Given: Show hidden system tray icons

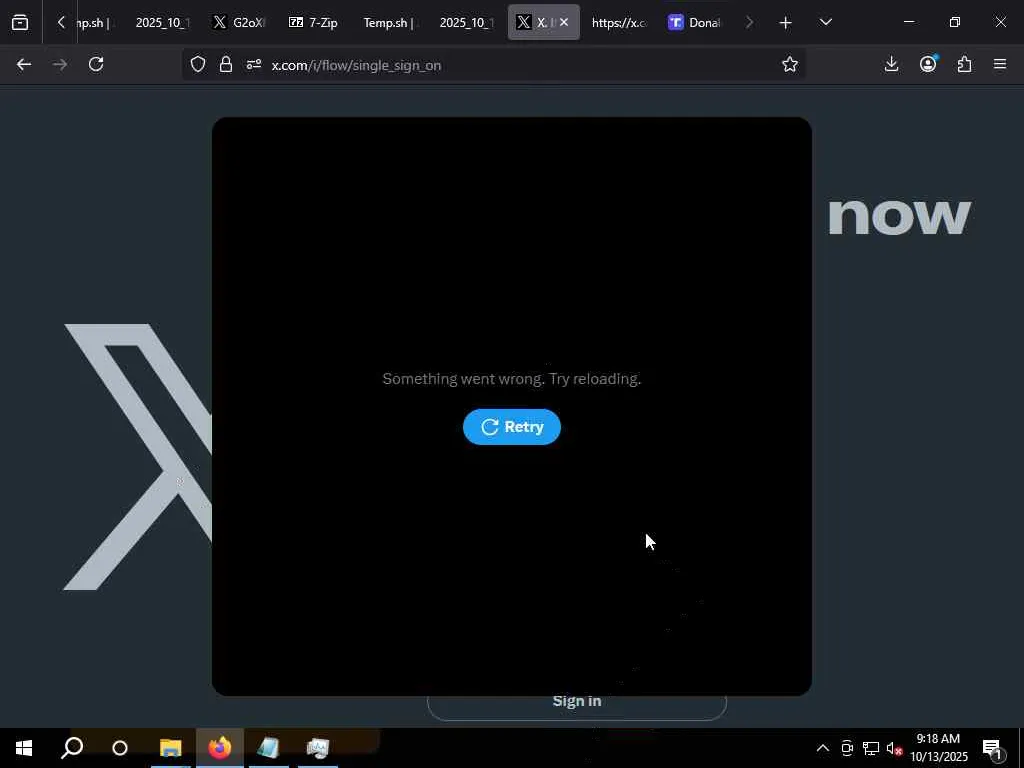Looking at the screenshot, I should point(823,748).
